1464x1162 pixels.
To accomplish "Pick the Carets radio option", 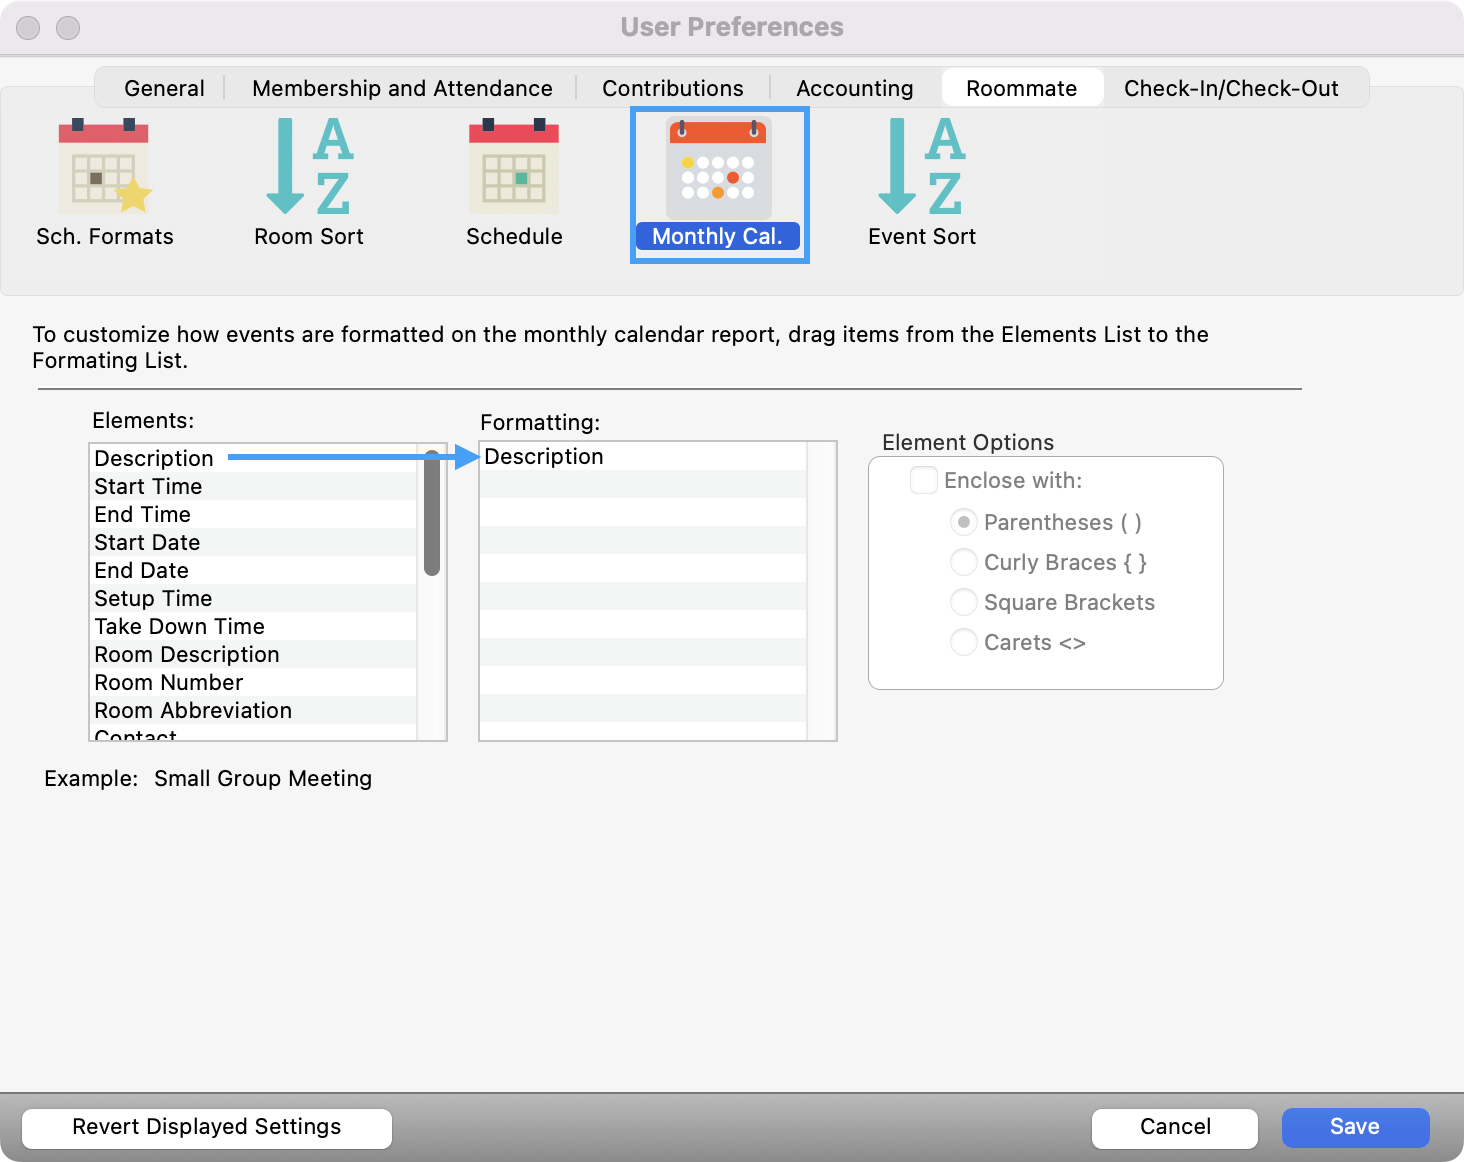I will point(963,642).
